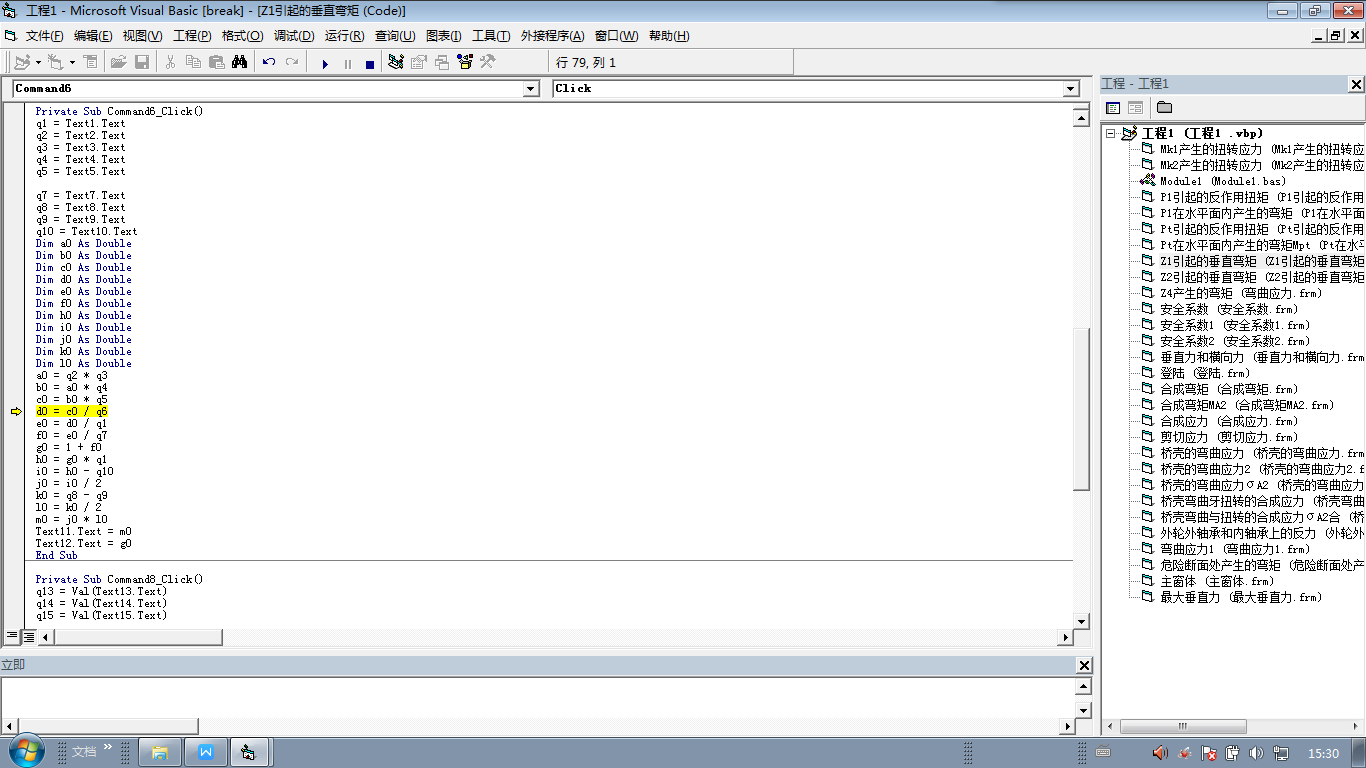This screenshot has width=1366, height=768.
Task: Select Z4产生的弯矩 form in project tree
Action: point(1241,293)
